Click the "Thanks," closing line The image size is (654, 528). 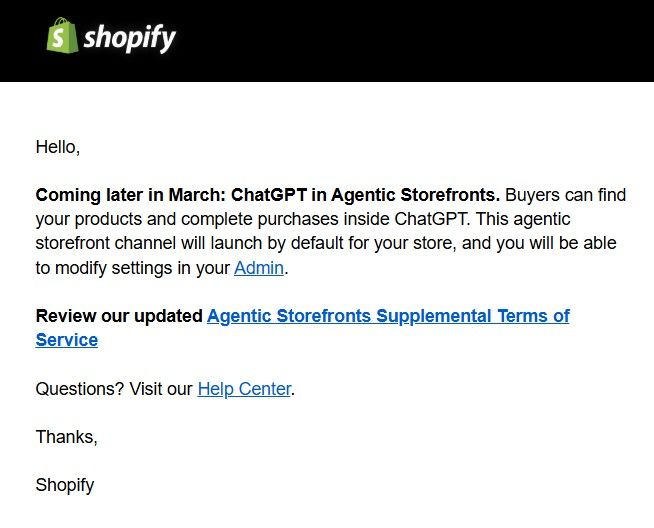(x=66, y=437)
